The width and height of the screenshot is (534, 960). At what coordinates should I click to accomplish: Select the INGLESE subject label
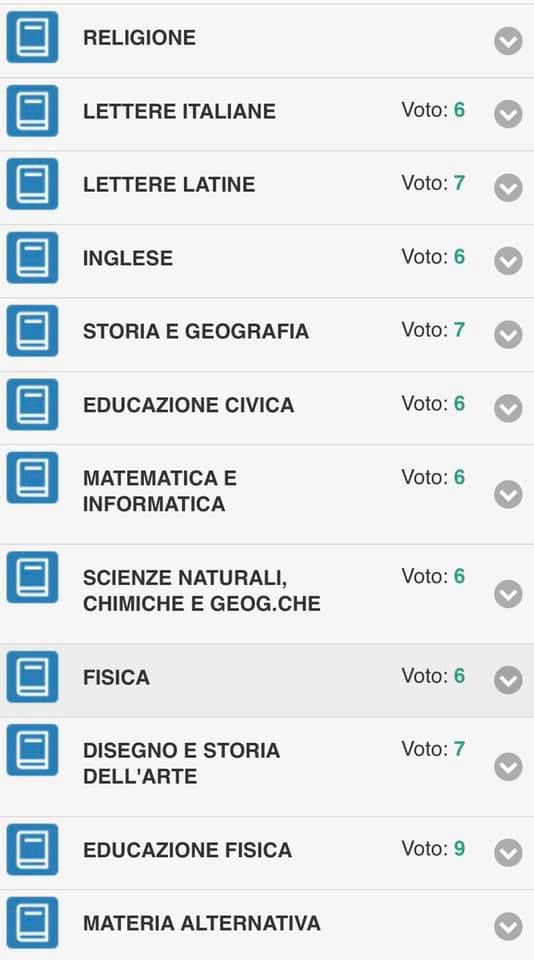pyautogui.click(x=128, y=258)
